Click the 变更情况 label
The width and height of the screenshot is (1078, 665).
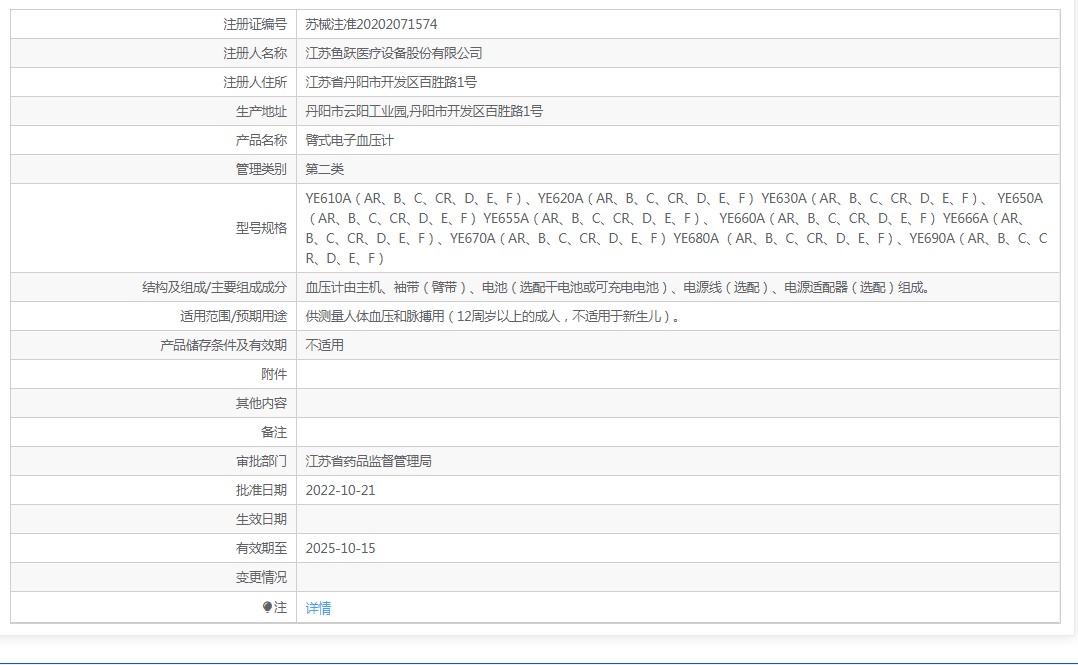261,577
